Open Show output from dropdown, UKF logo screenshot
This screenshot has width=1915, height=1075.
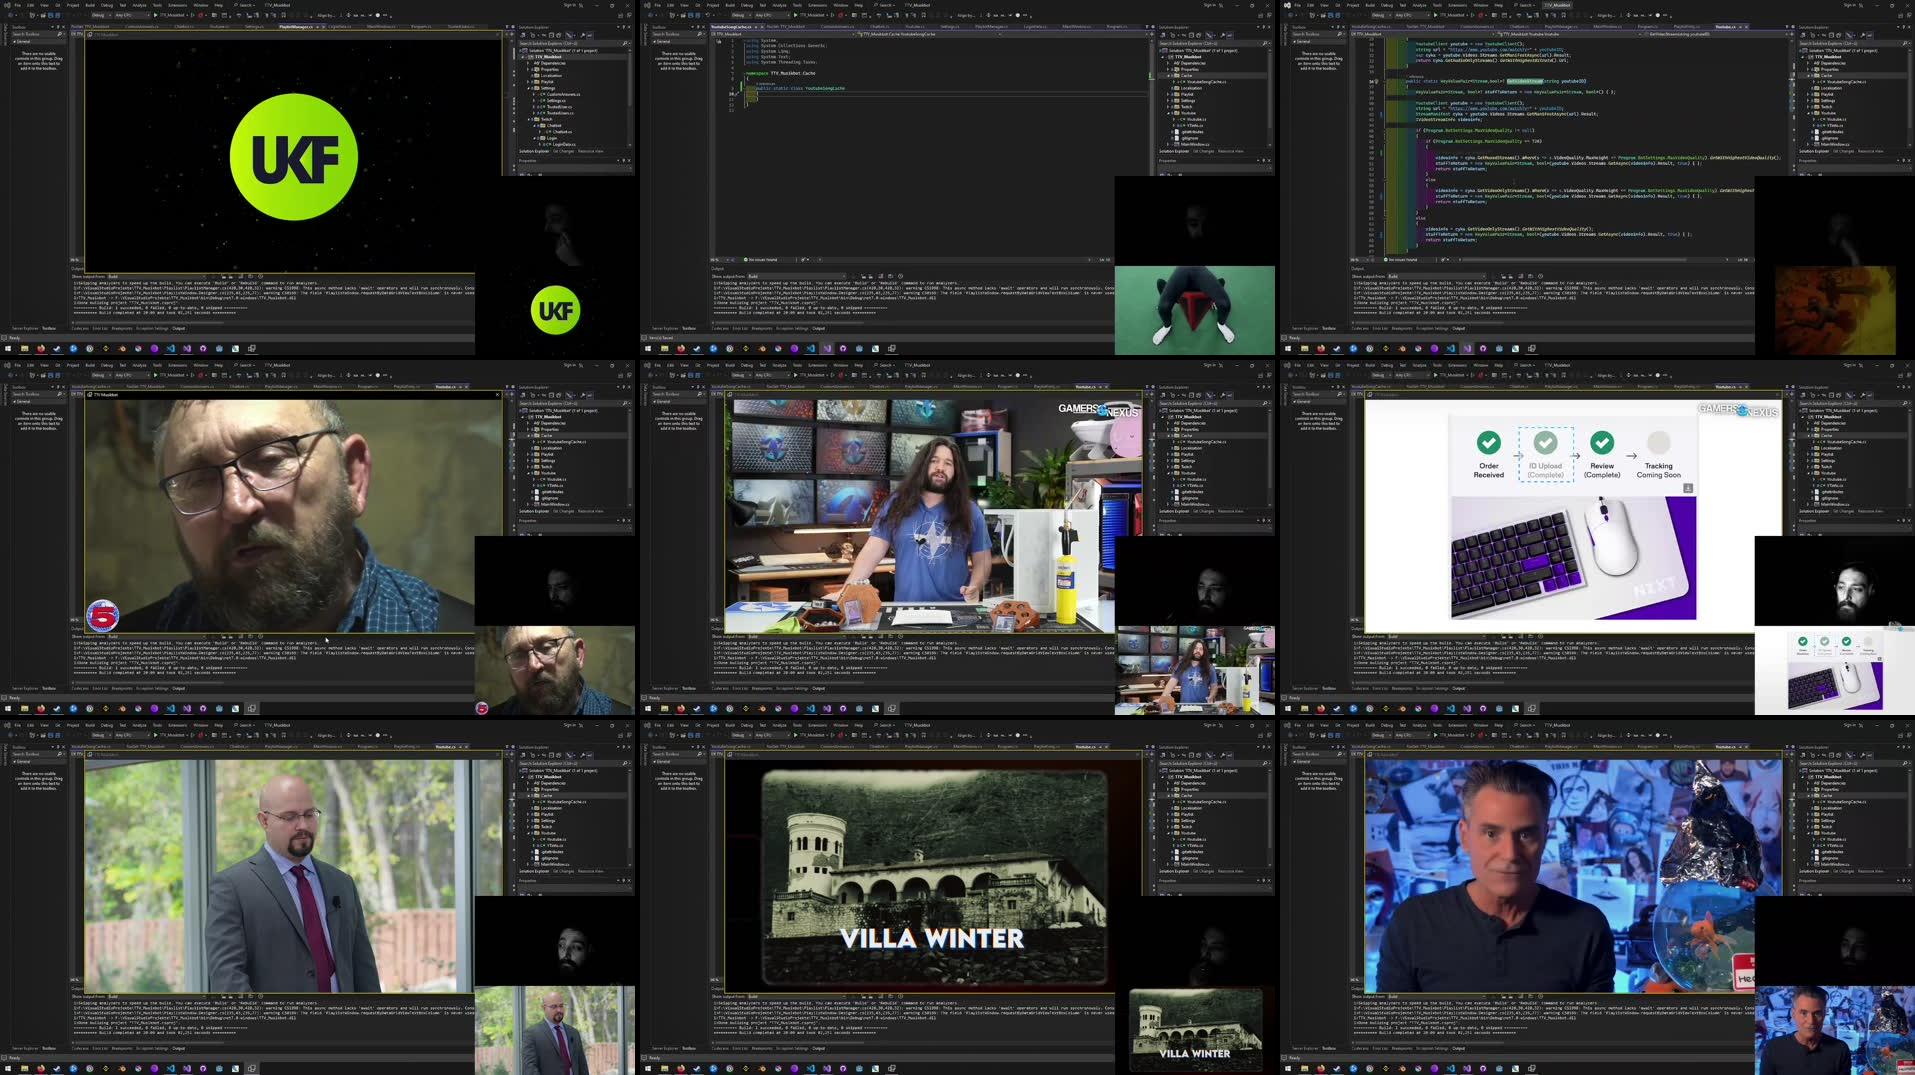[x=157, y=276]
